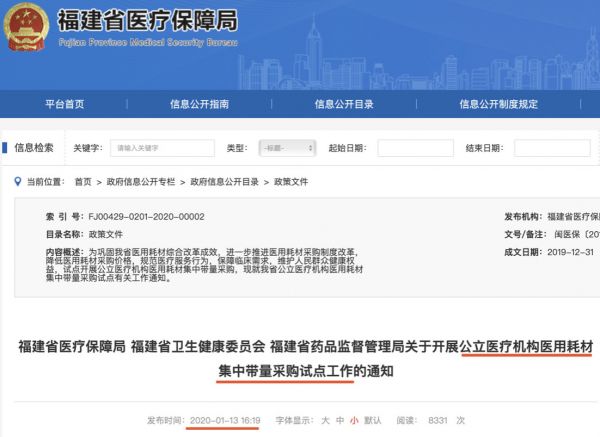Set font size to 小 (small)
The height and width of the screenshot is (437, 600).
(x=353, y=421)
